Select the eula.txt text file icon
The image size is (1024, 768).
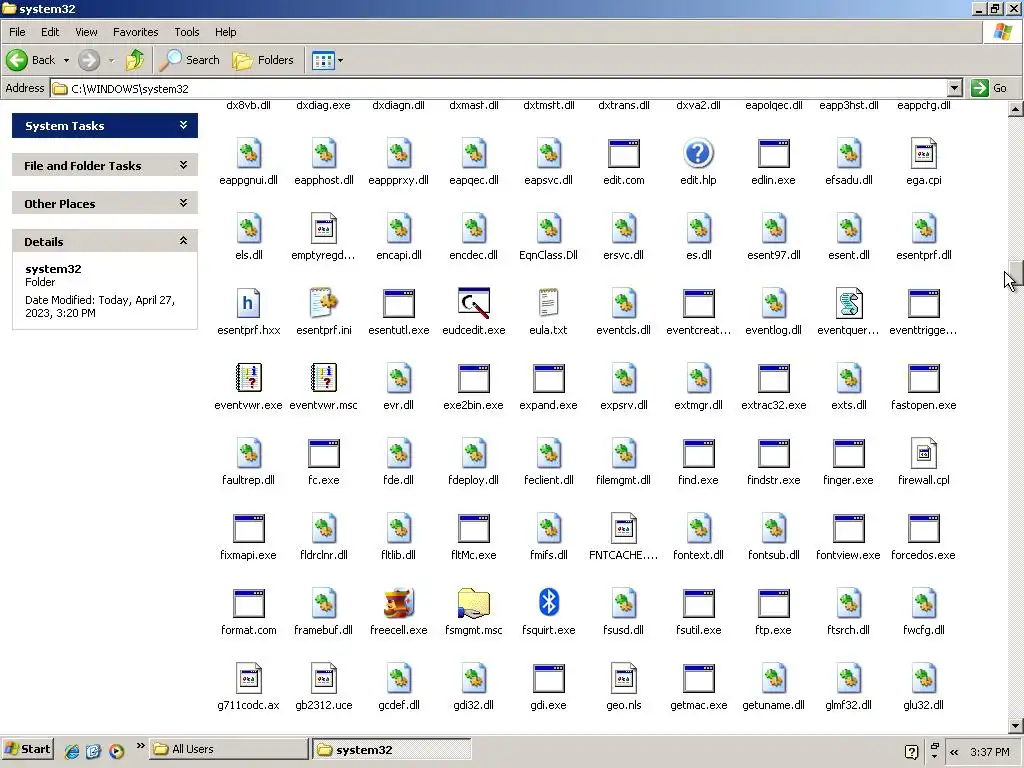pos(549,303)
